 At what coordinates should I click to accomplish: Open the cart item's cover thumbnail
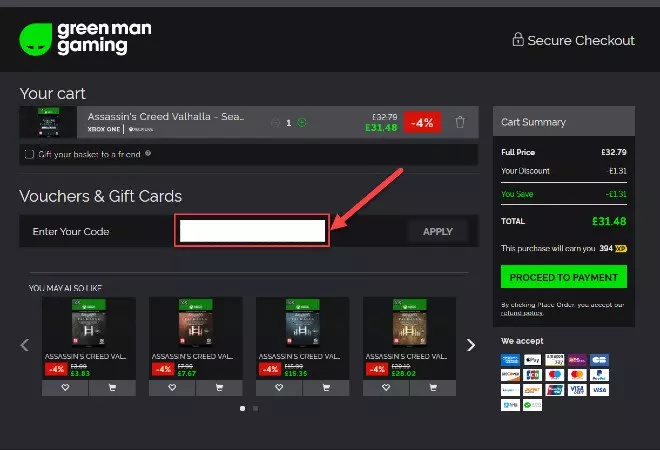pyautogui.click(x=48, y=122)
